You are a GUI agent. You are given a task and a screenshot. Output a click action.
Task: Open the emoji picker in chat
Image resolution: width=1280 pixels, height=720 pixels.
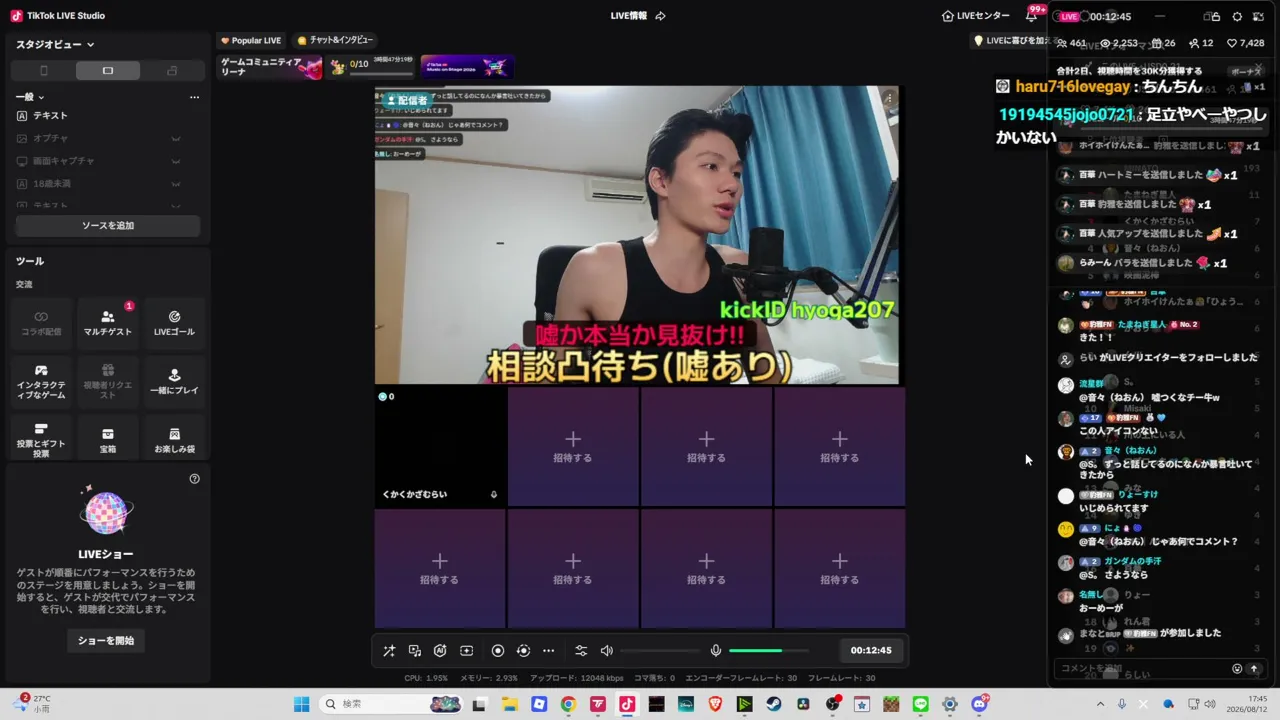(x=1237, y=669)
